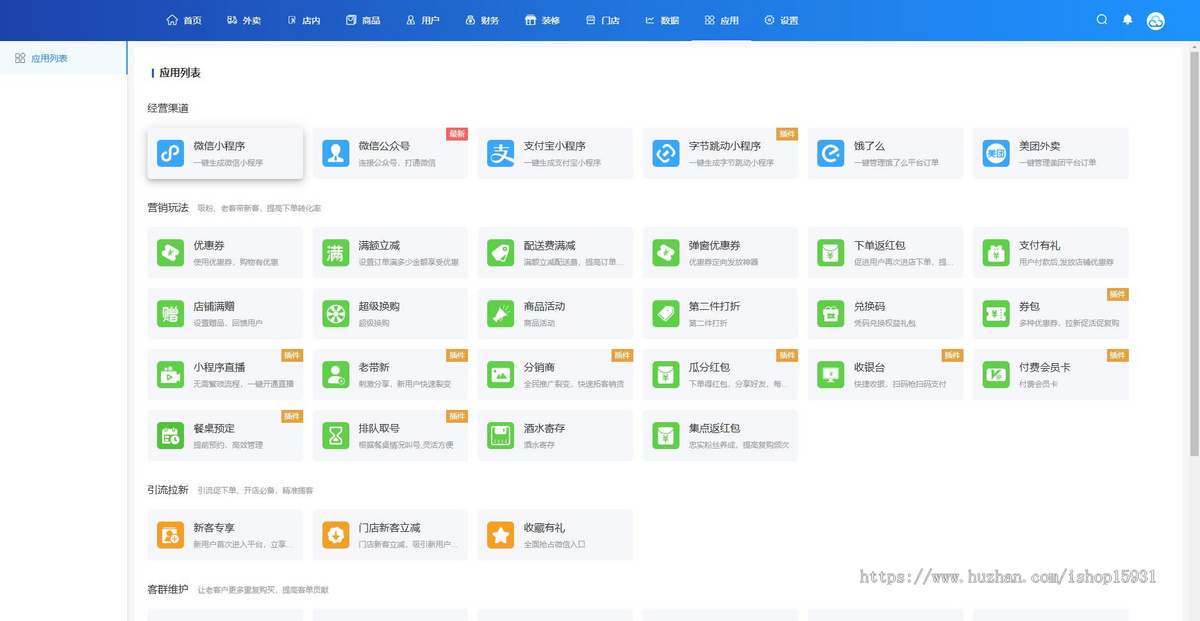Open the 弹窗优惠券 card
This screenshot has height=621, width=1200.
[x=720, y=253]
